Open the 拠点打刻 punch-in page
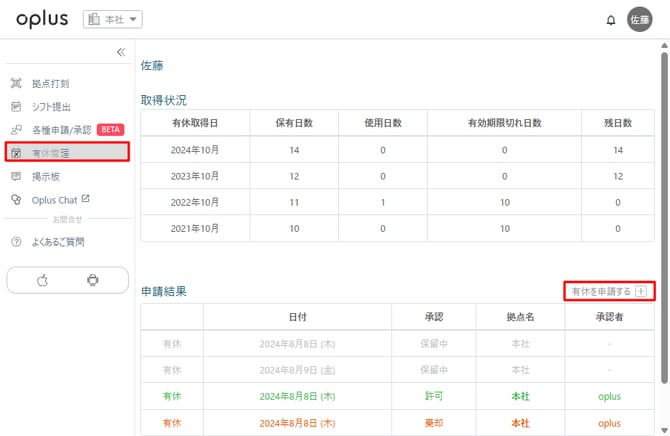 click(x=51, y=84)
